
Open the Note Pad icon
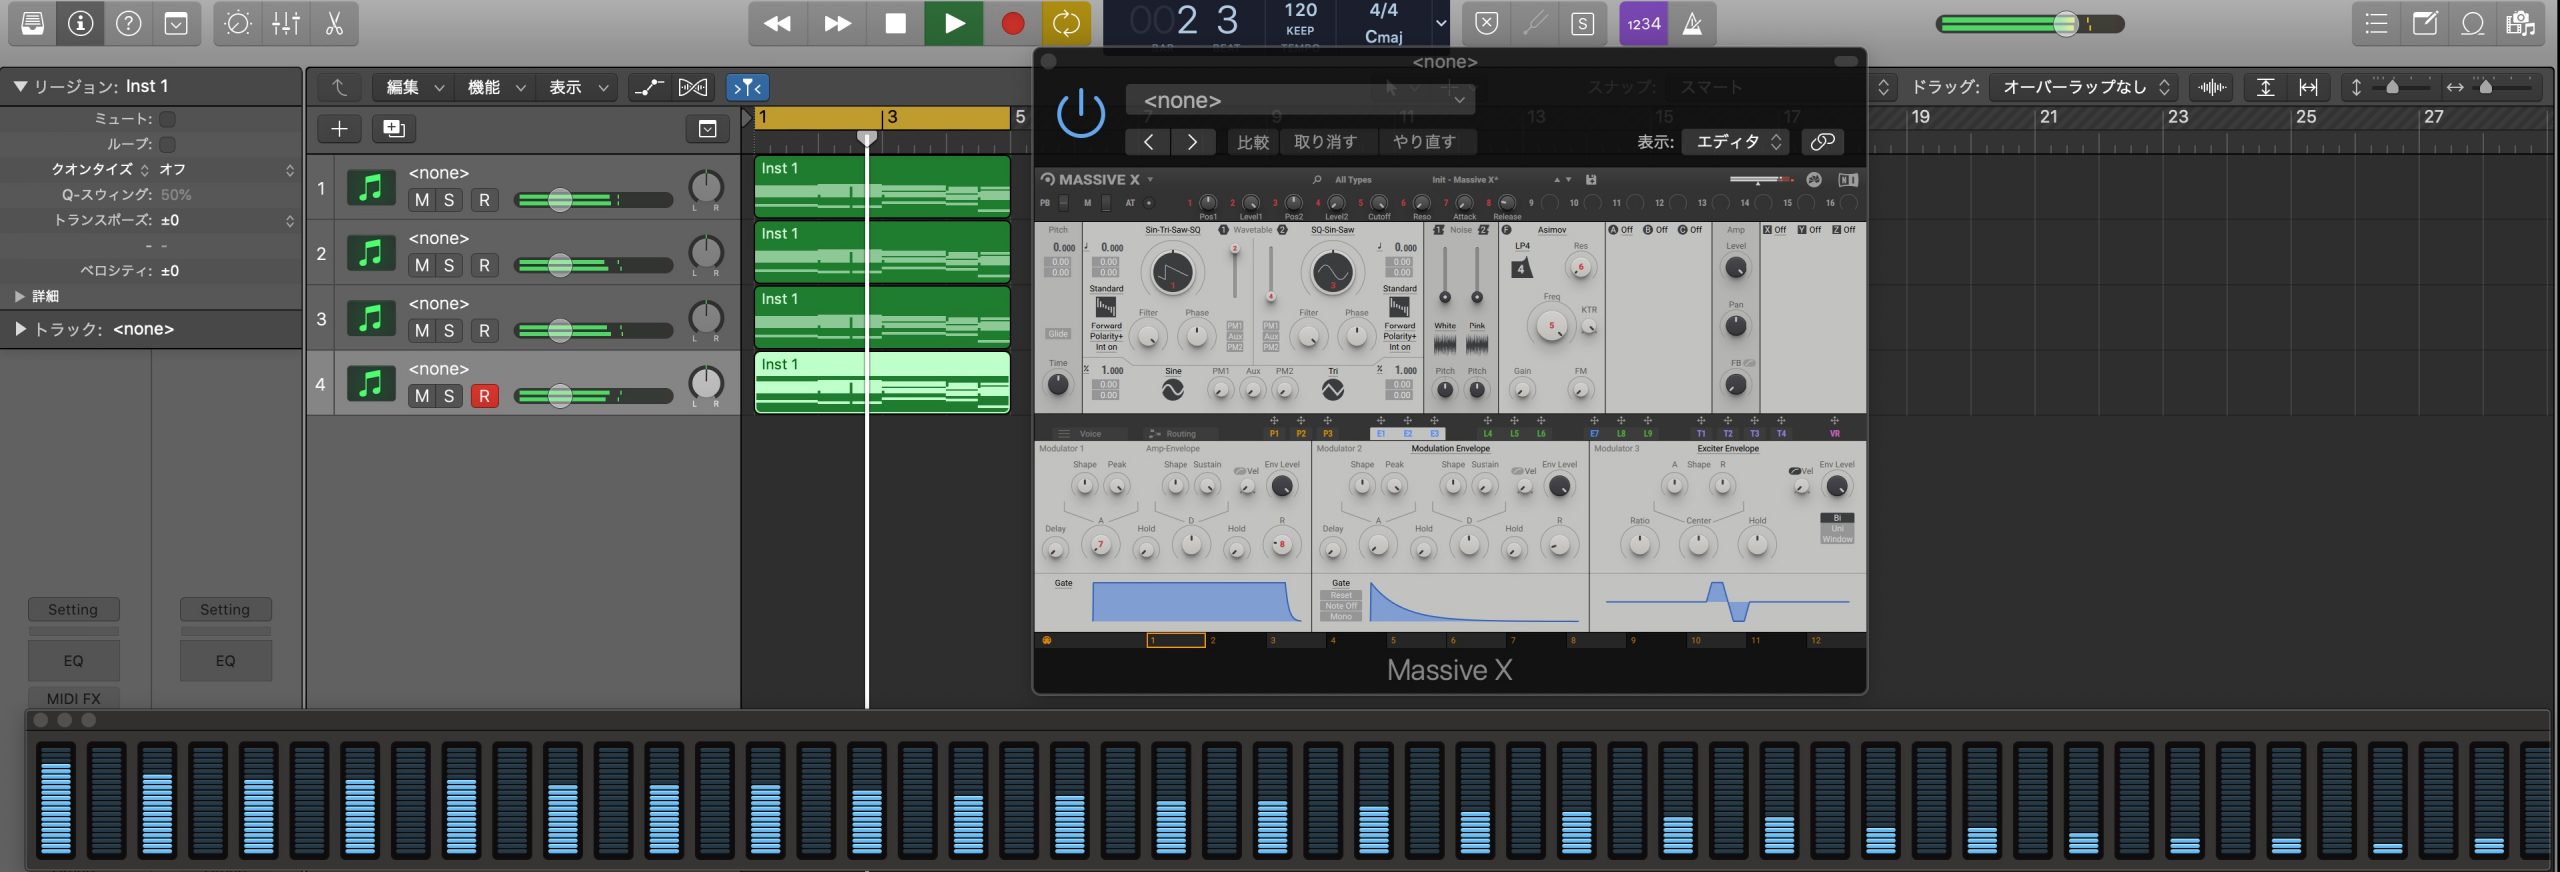click(2425, 23)
